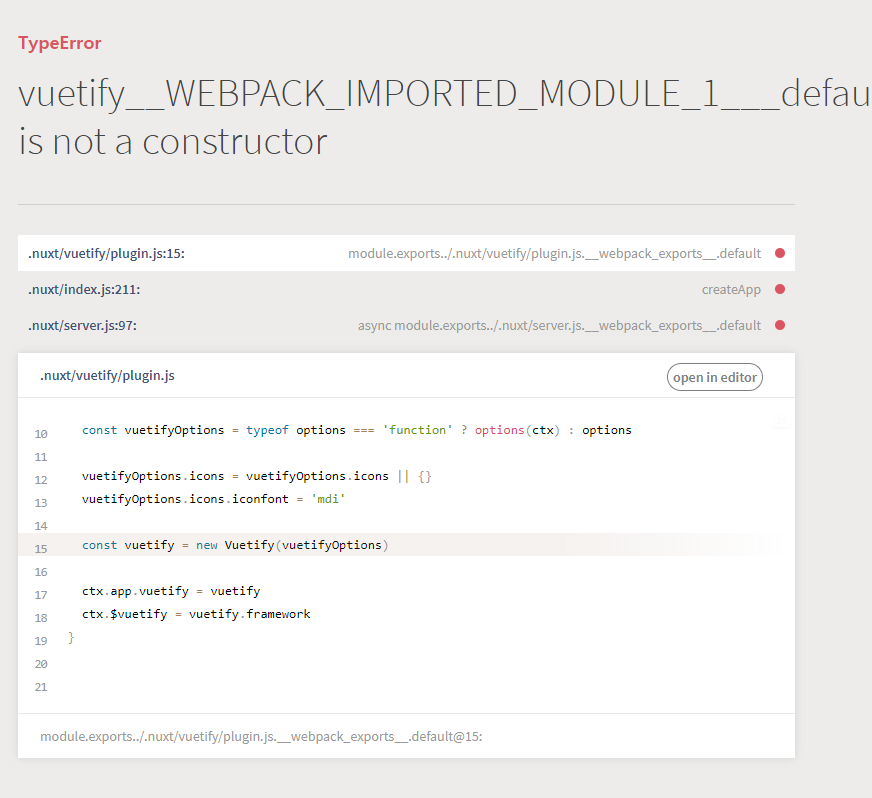
Task: Select the .nuxt/vuetify/plugin.js file tab
Action: click(x=106, y=375)
